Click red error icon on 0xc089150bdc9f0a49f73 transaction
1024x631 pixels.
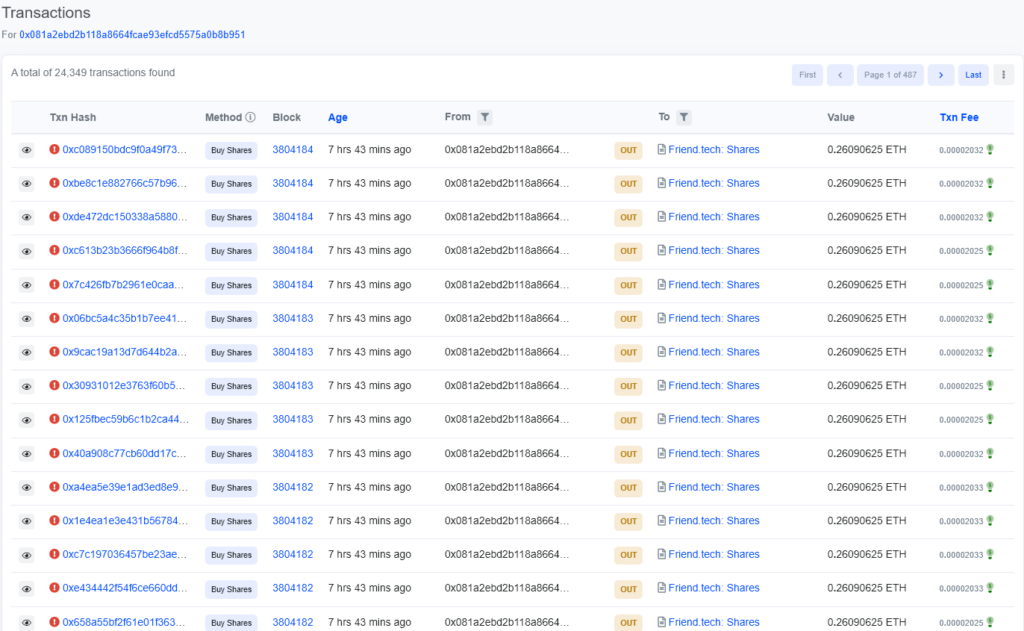54,150
